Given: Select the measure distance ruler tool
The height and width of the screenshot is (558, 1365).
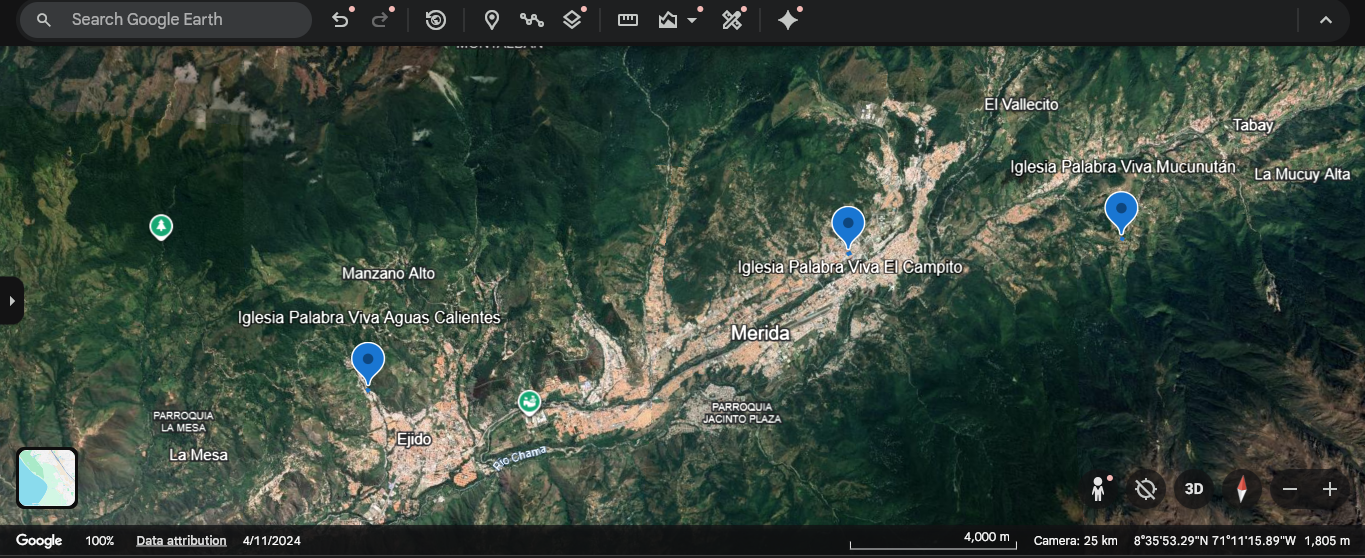Looking at the screenshot, I should click(x=628, y=20).
